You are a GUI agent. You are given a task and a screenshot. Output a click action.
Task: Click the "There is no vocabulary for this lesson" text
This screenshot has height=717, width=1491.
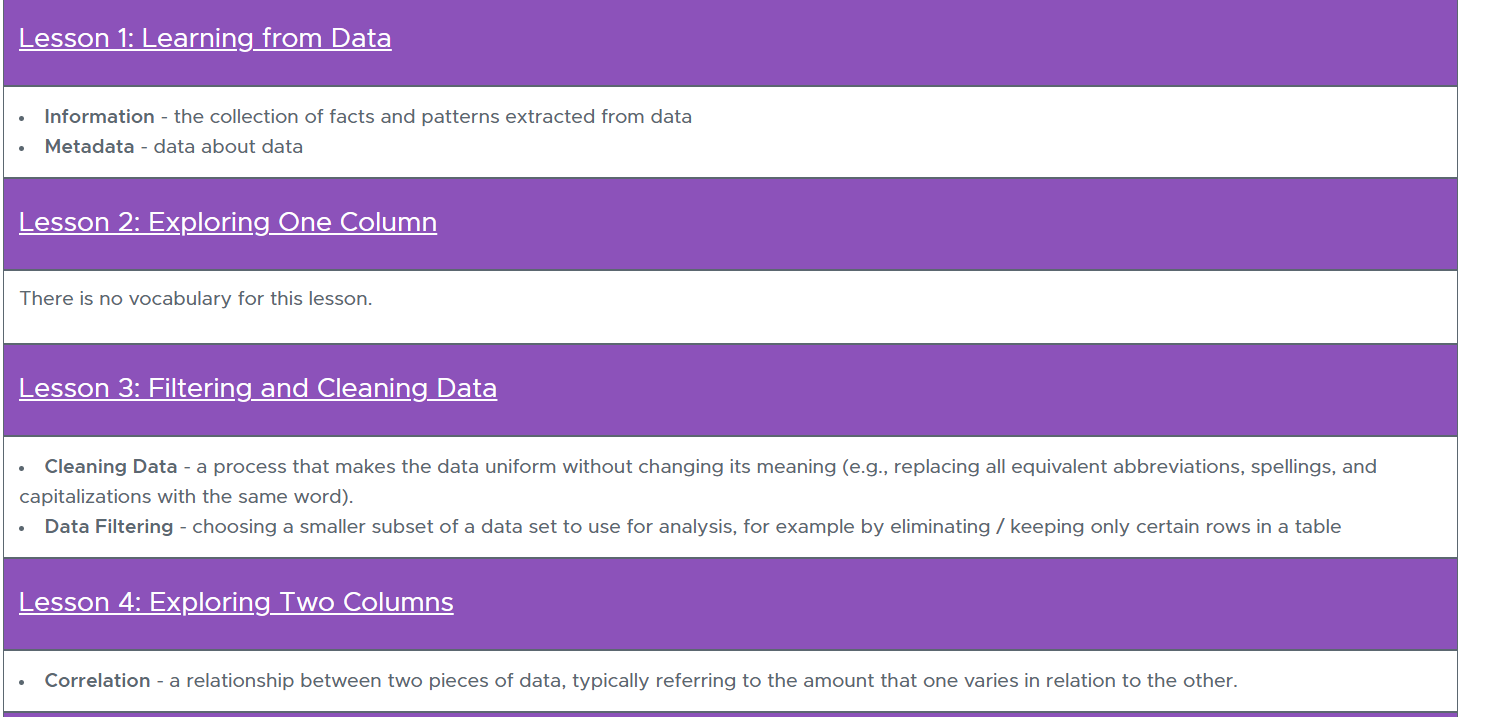(x=196, y=298)
